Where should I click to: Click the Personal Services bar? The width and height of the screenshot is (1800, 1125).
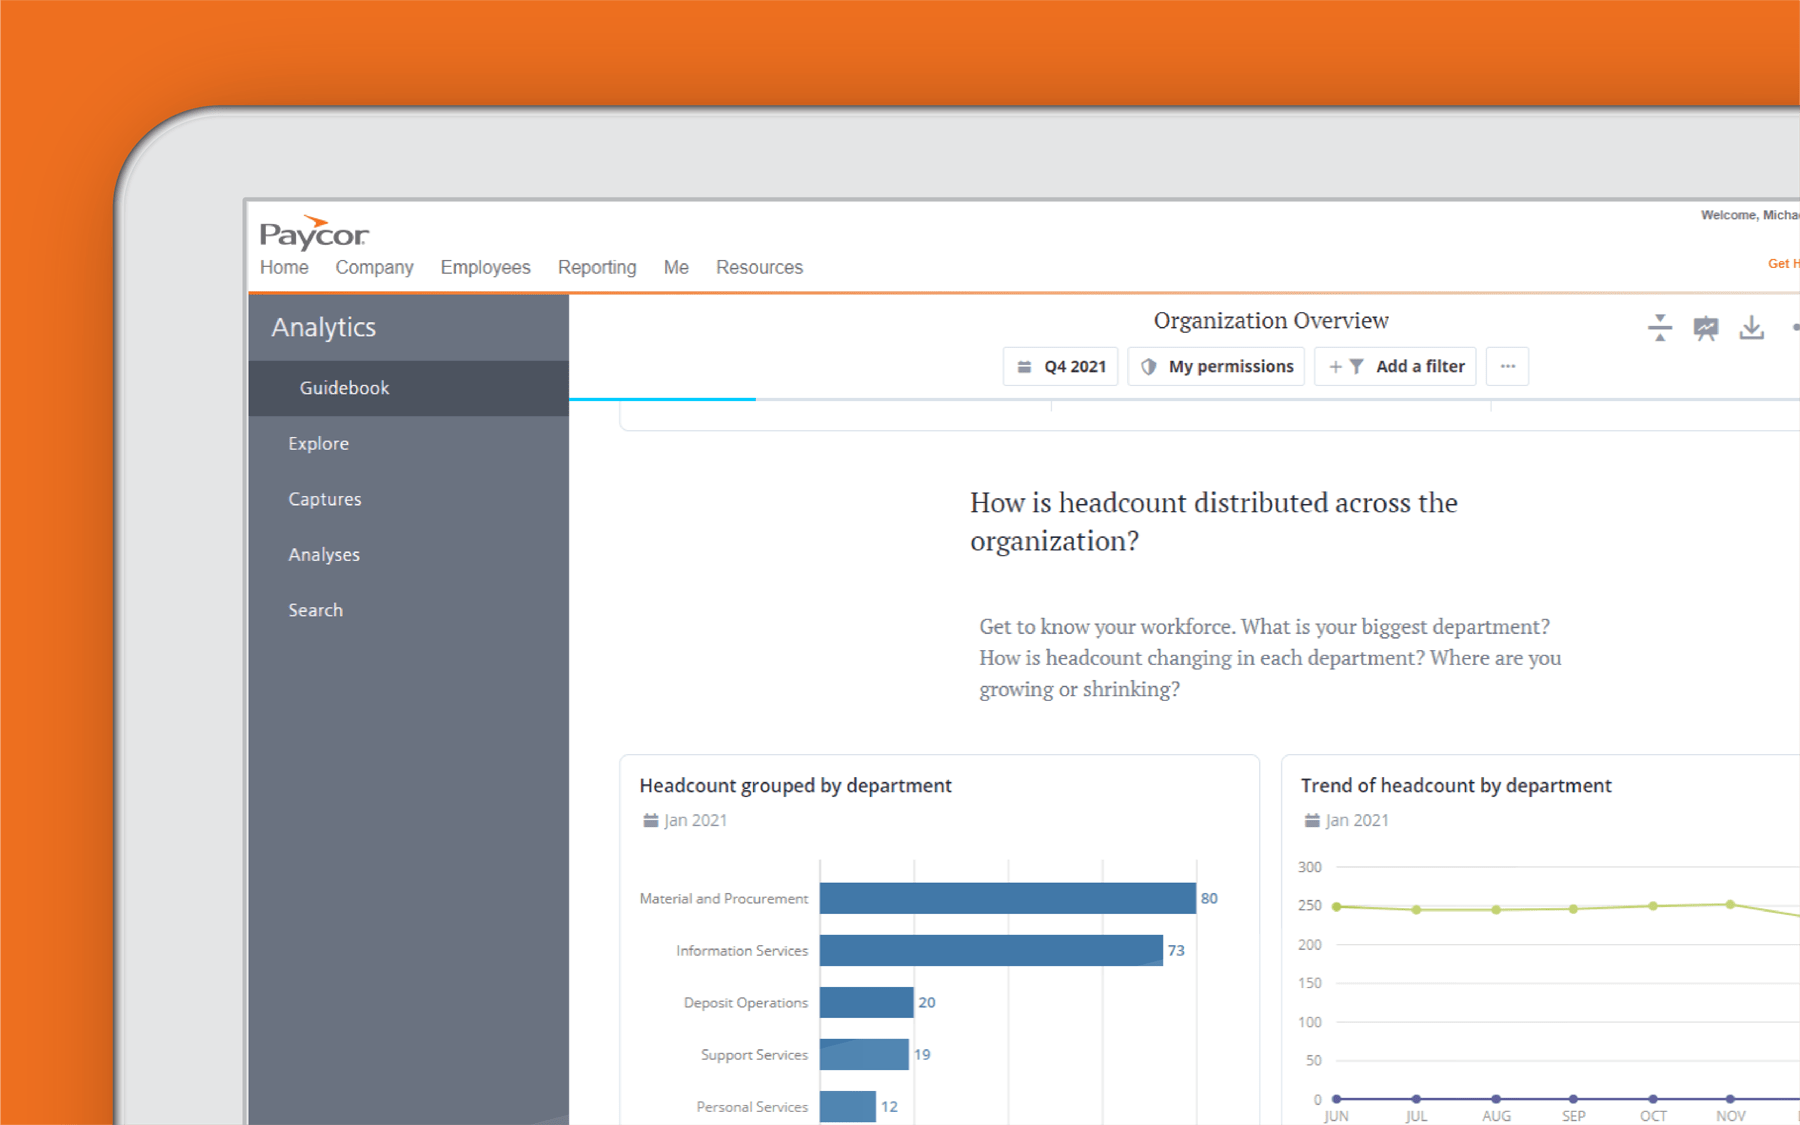[848, 1106]
